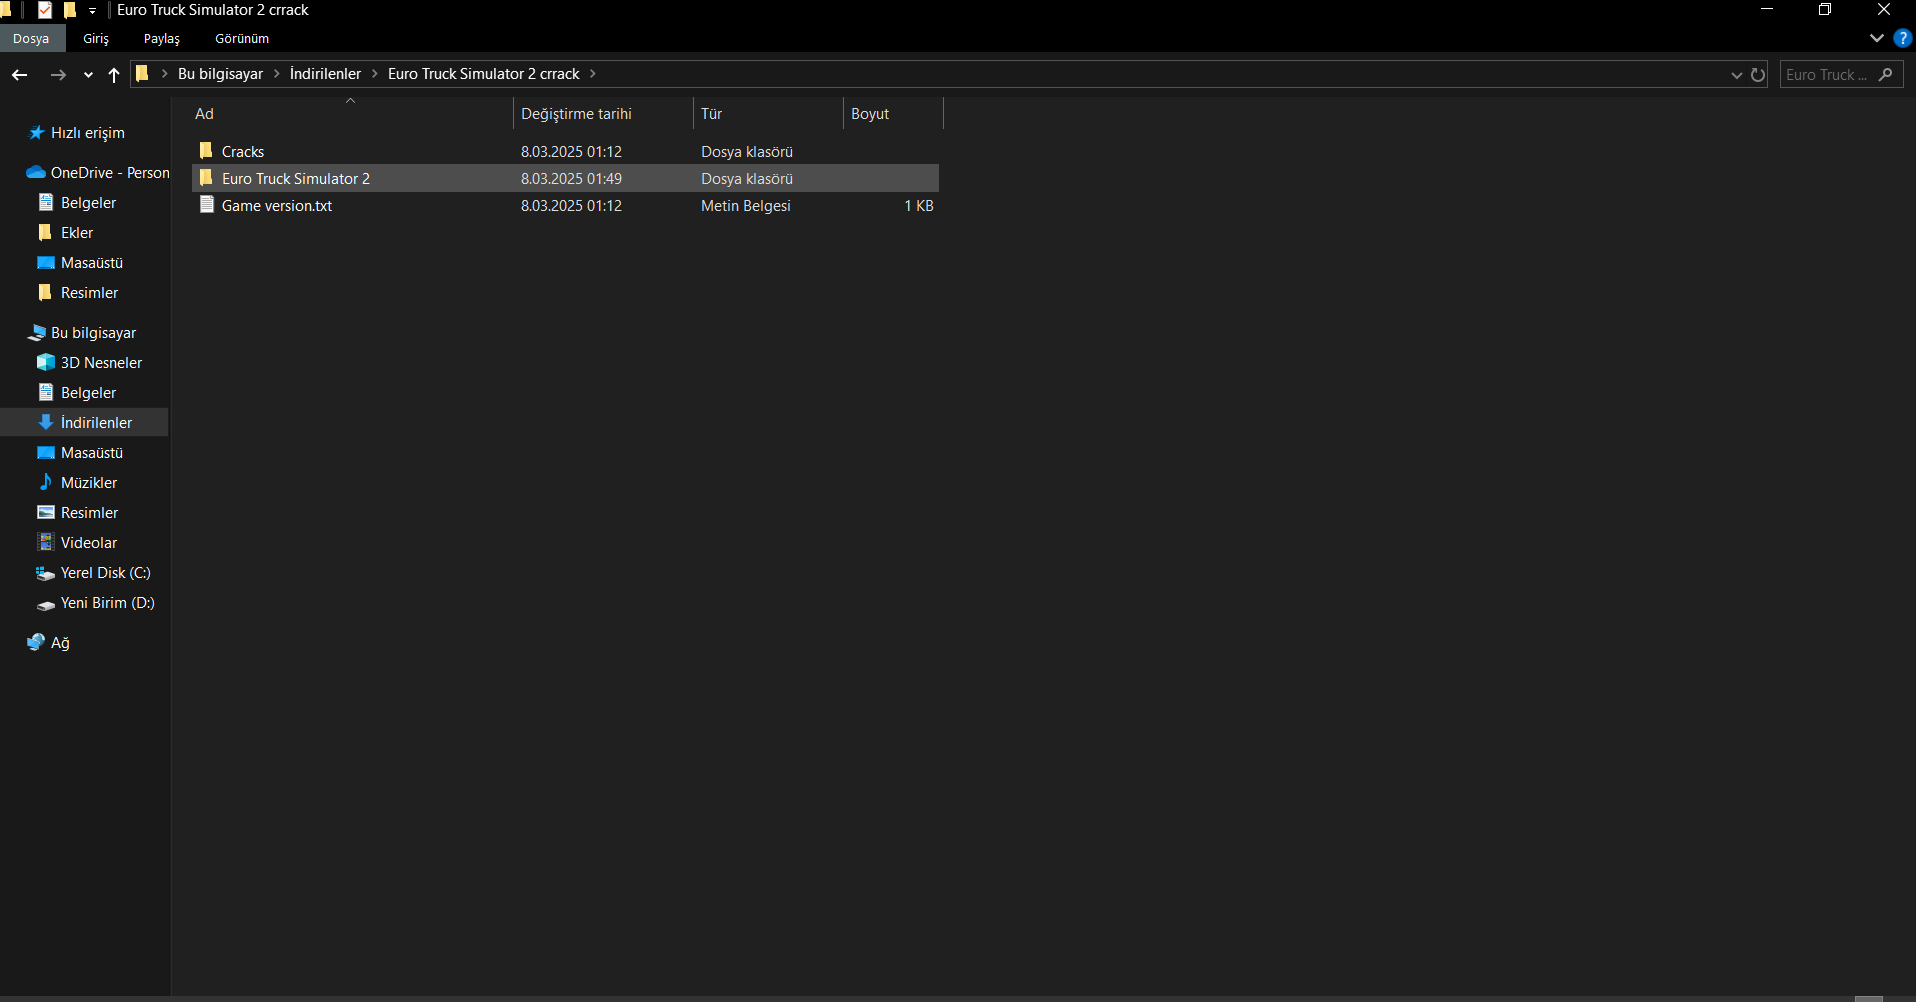Viewport: 1916px width, 1002px height.
Task: Click Bu bilgisayar in the breadcrumb path
Action: point(220,74)
